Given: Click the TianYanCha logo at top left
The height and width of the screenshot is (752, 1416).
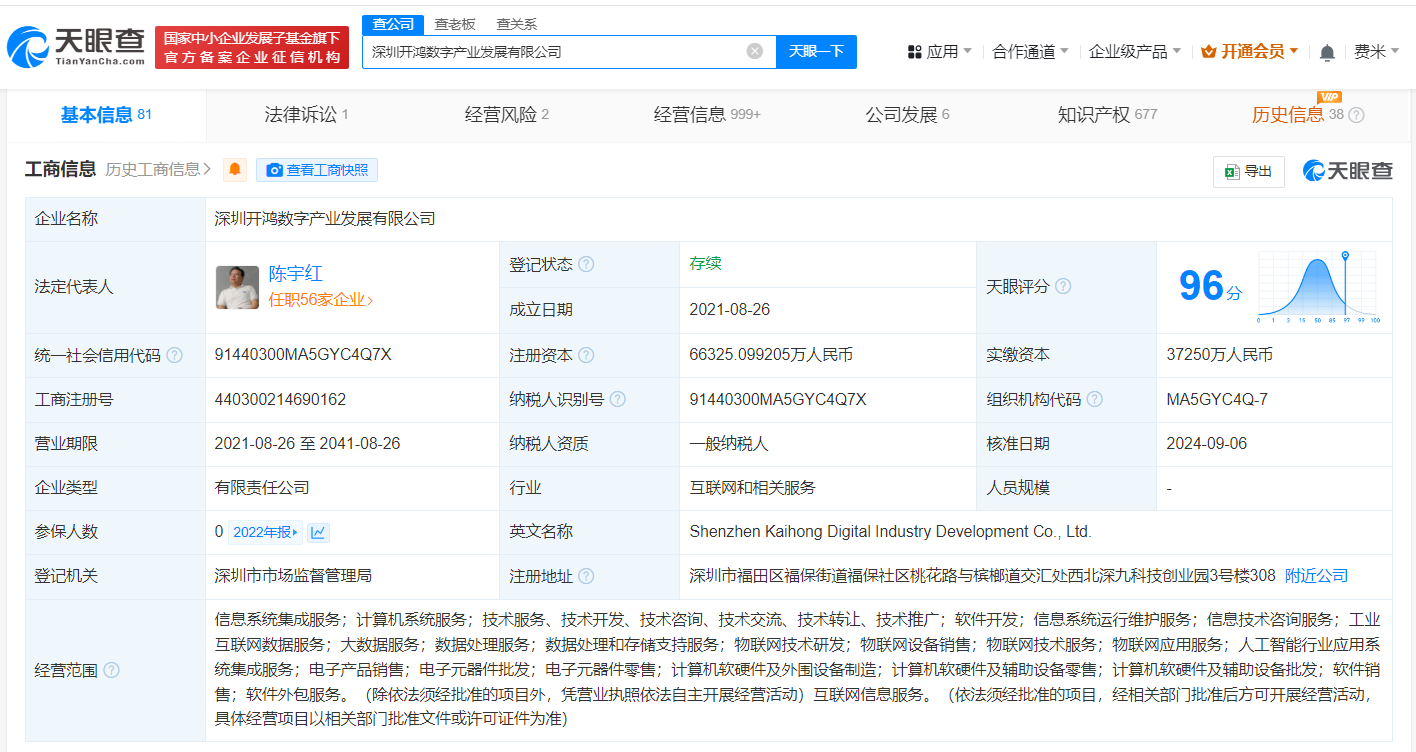Looking at the screenshot, I should click(x=75, y=46).
